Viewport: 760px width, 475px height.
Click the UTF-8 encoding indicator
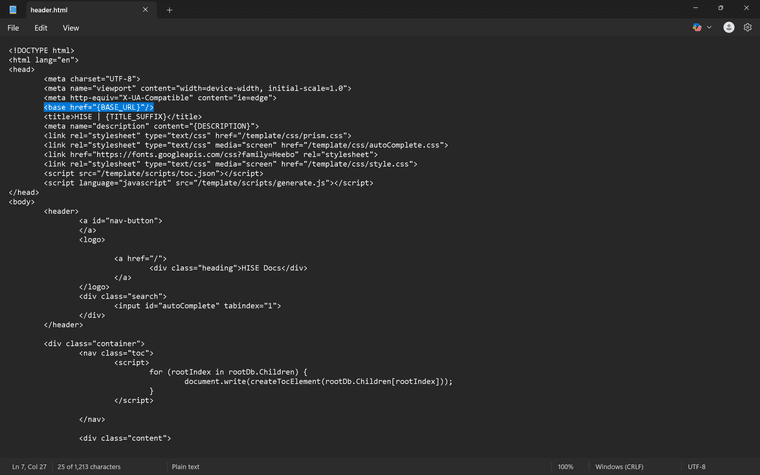pos(697,467)
